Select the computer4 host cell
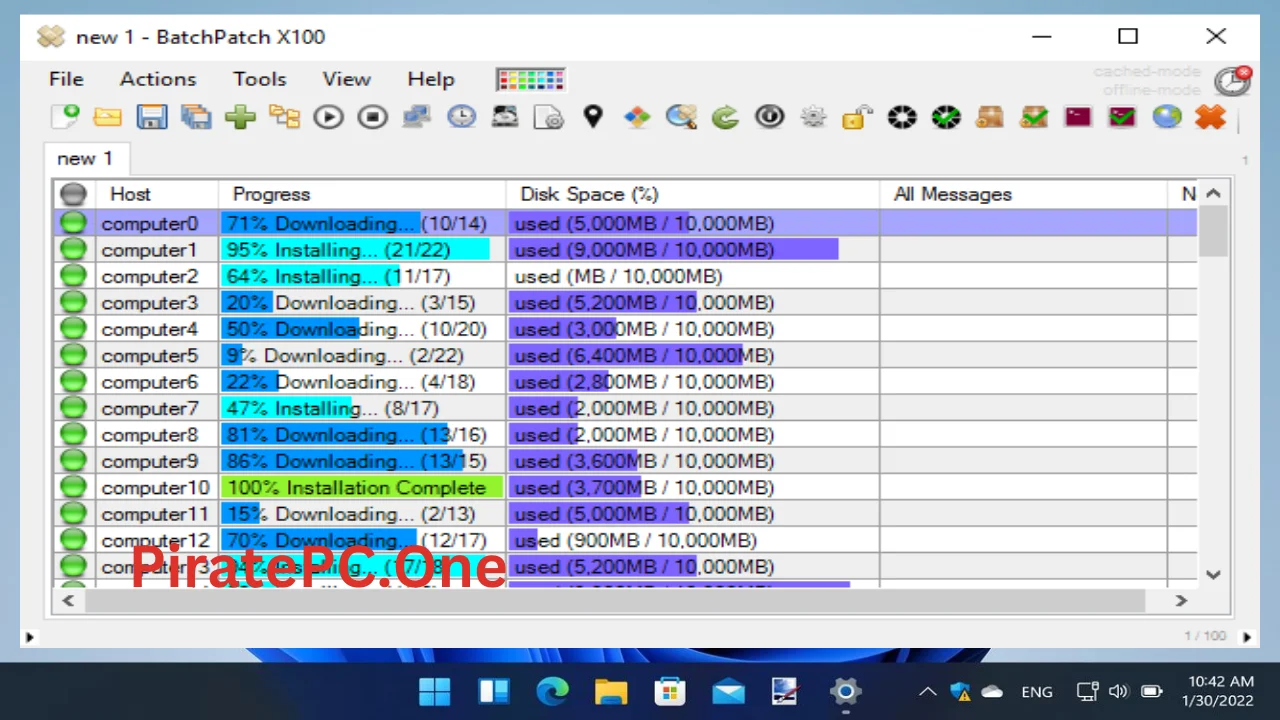The image size is (1280, 720). coord(156,329)
